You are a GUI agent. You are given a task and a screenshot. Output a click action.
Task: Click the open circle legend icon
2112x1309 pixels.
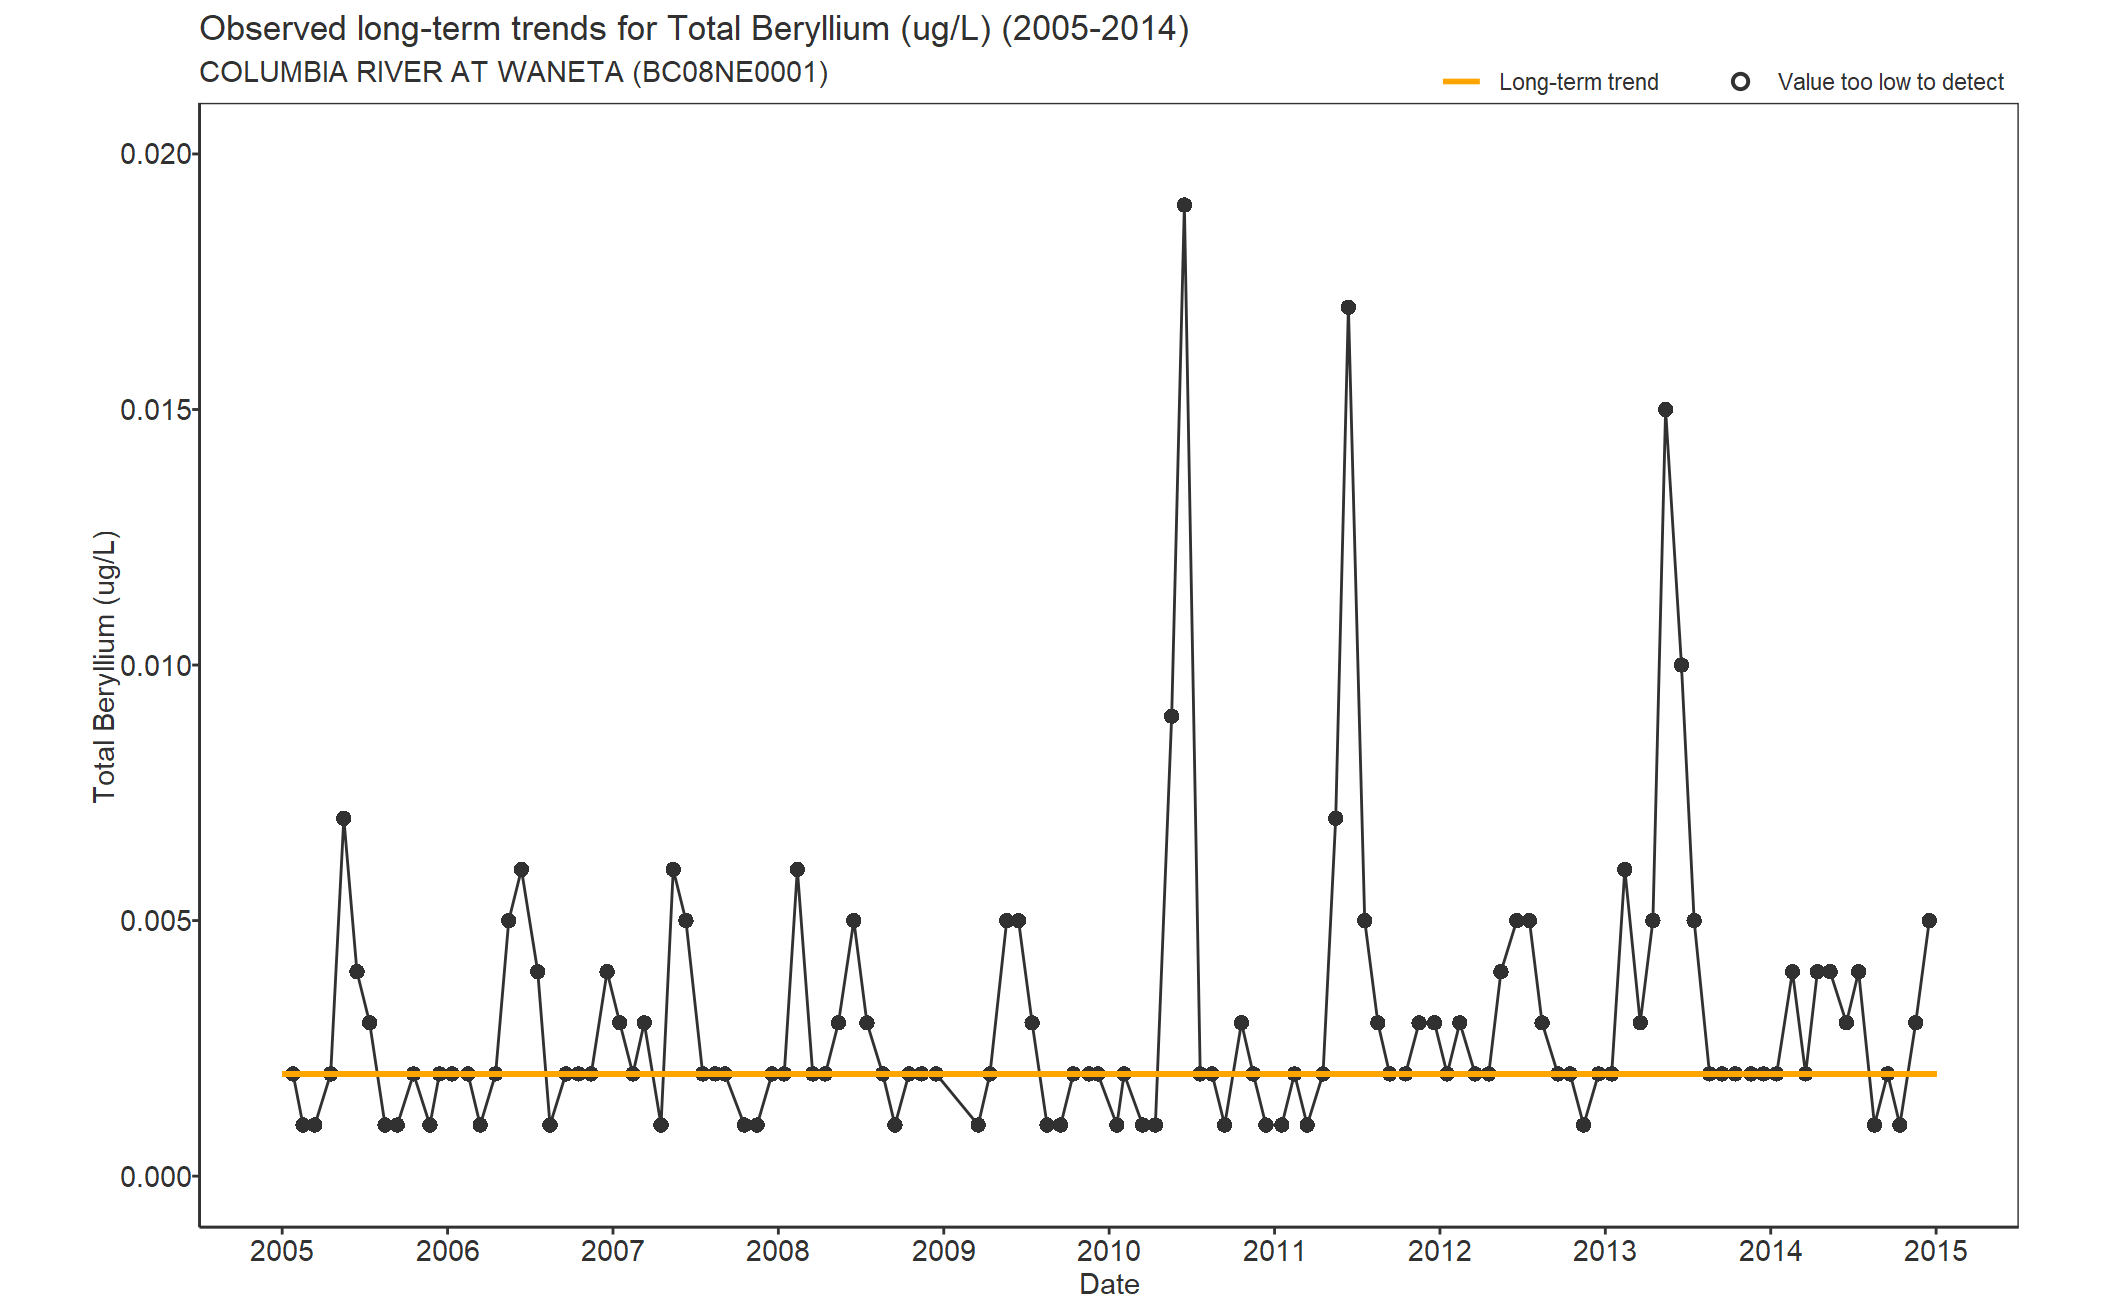[1740, 82]
